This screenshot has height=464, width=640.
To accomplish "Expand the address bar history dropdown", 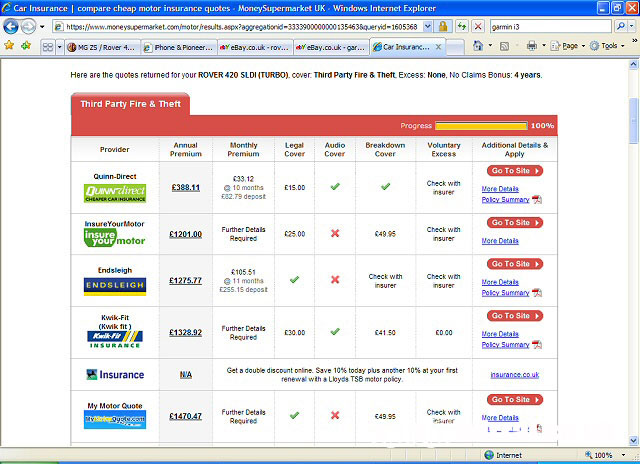I will (427, 27).
